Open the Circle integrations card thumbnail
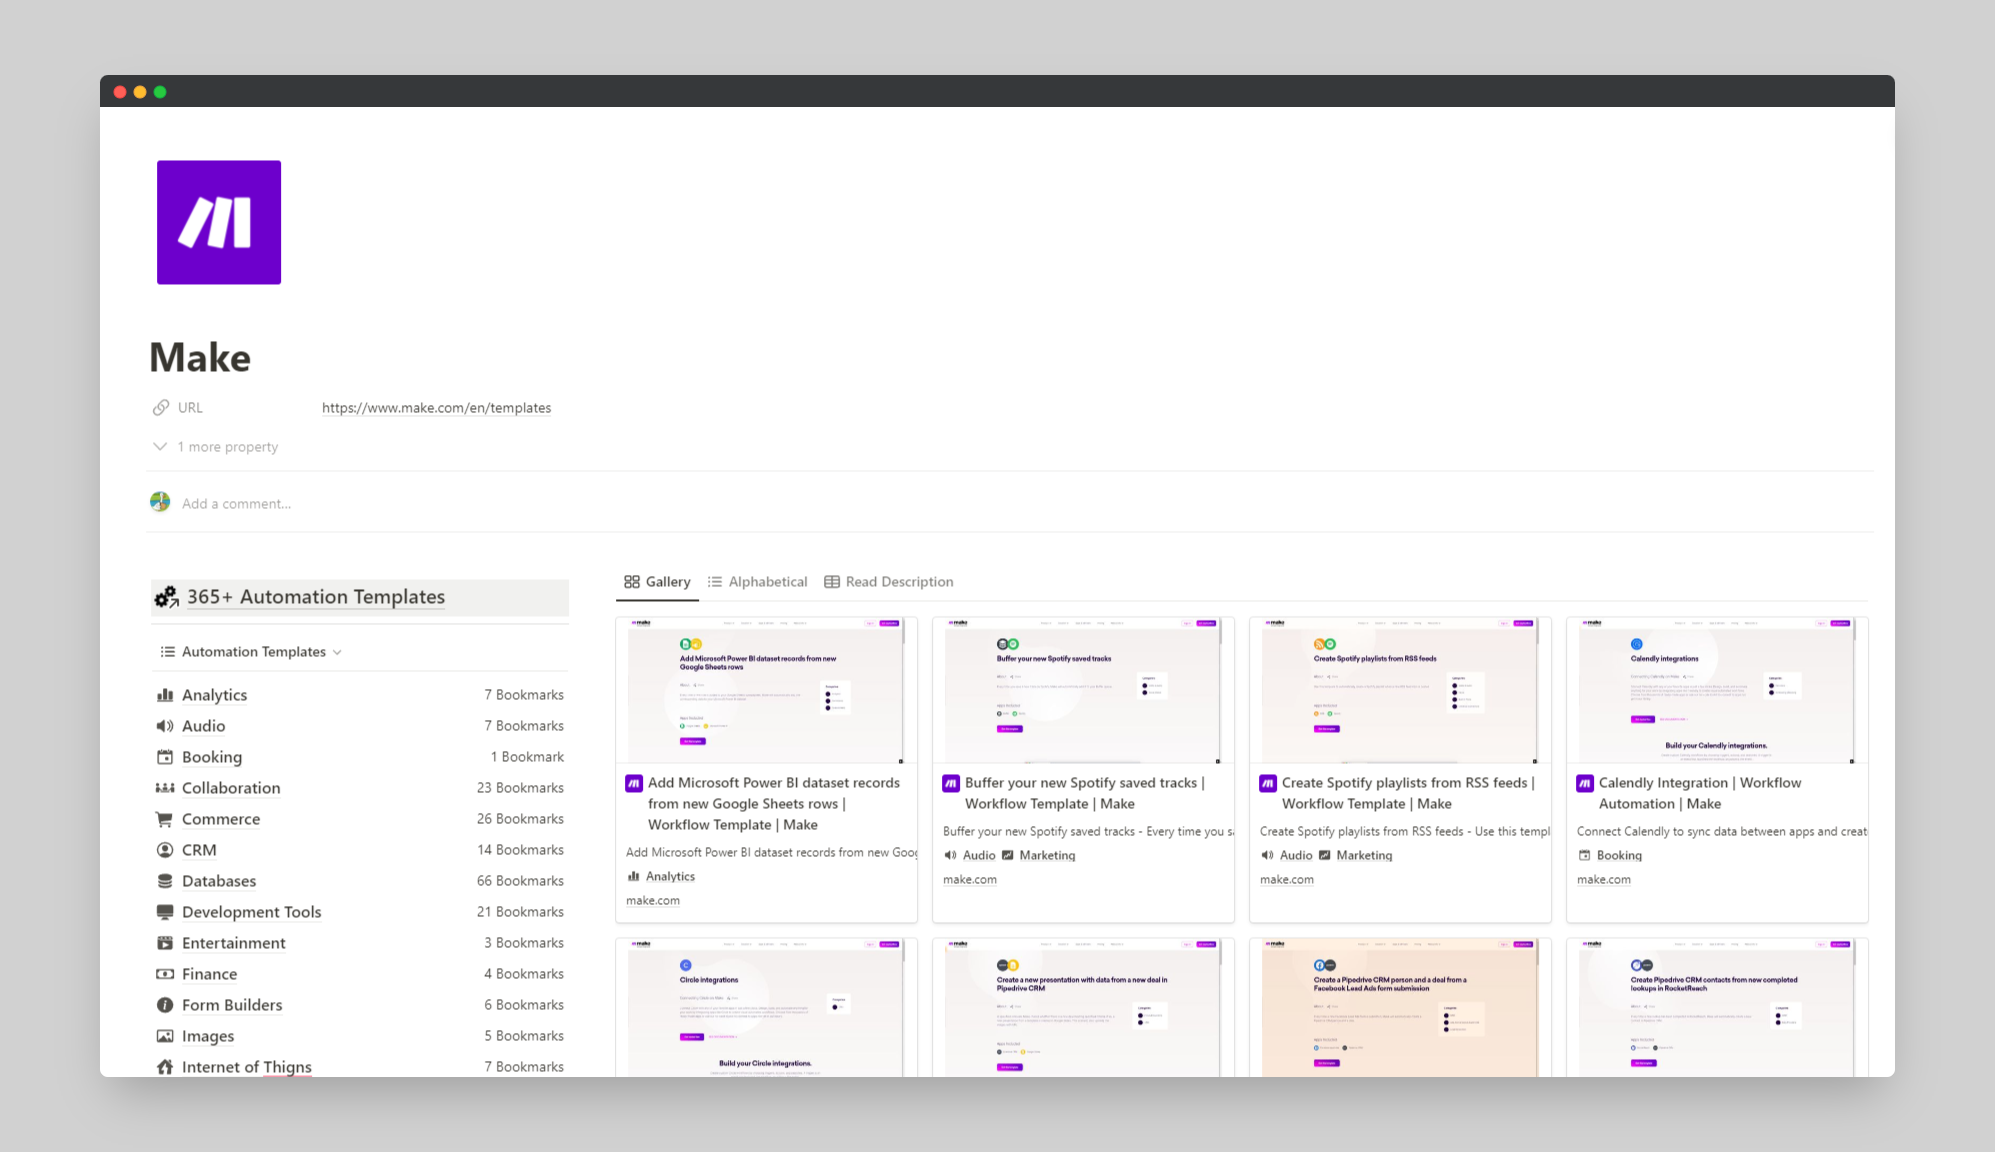The height and width of the screenshot is (1152, 1995). click(x=766, y=1008)
